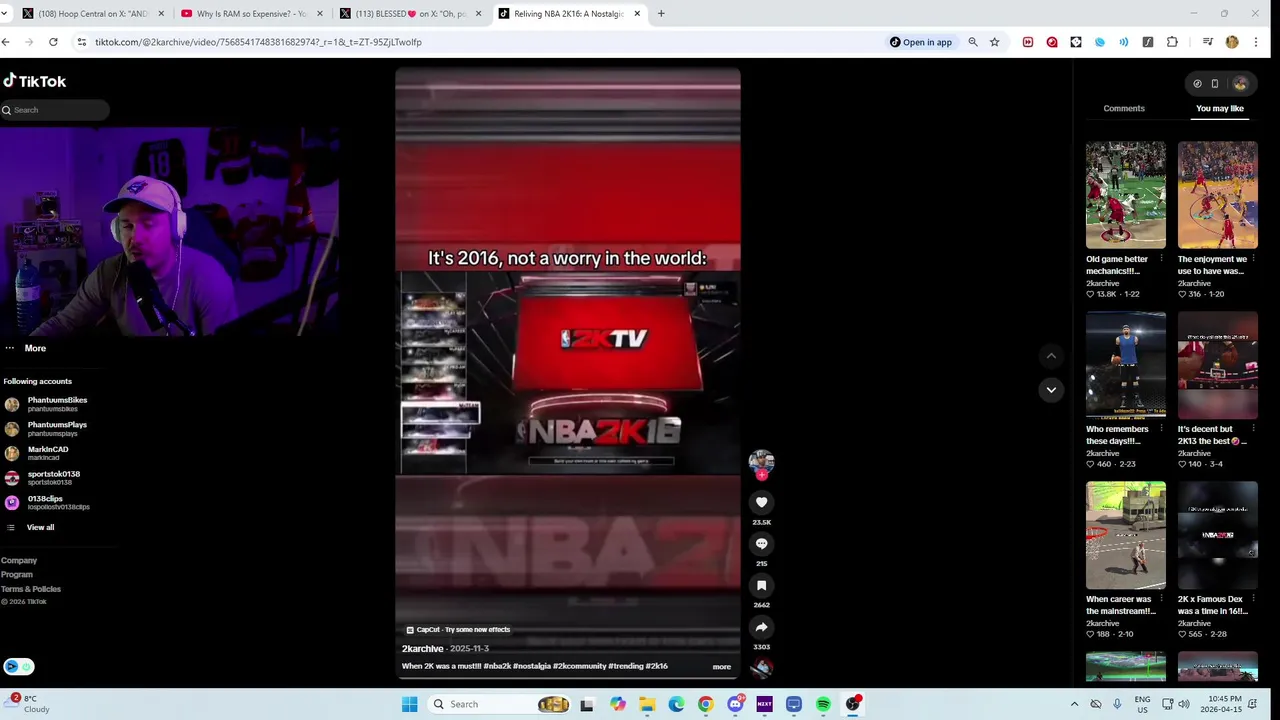Open the 'Who remembers these days!!!' video thumbnail
This screenshot has height=720, width=1280.
coord(1126,365)
